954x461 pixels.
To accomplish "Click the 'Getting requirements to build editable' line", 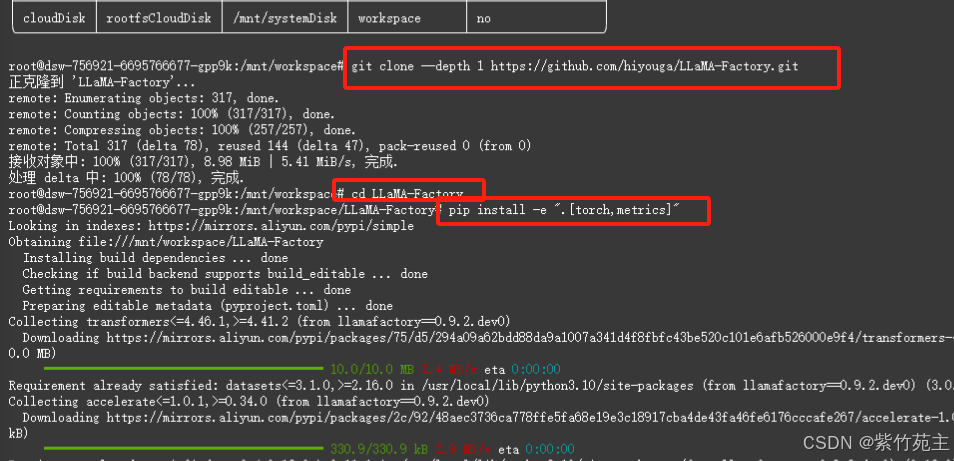I will (186, 289).
